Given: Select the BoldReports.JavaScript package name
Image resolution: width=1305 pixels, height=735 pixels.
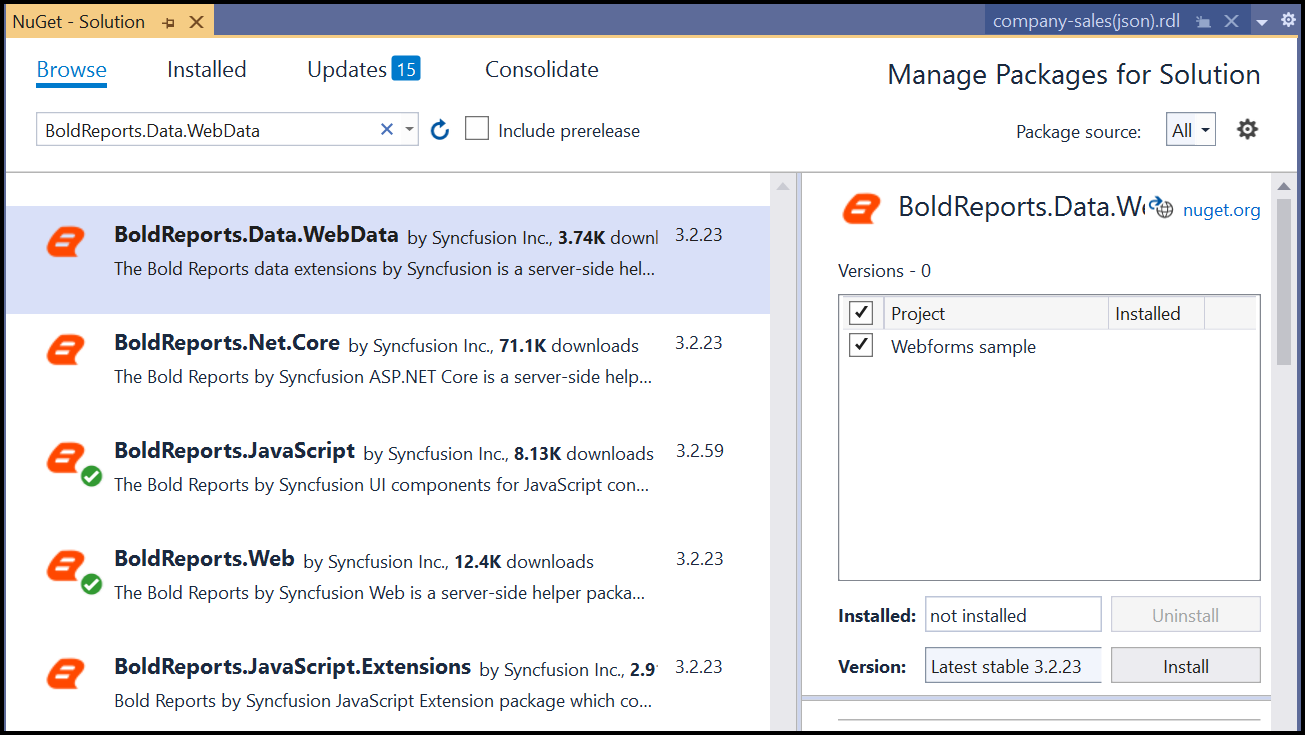Looking at the screenshot, I should pyautogui.click(x=235, y=451).
